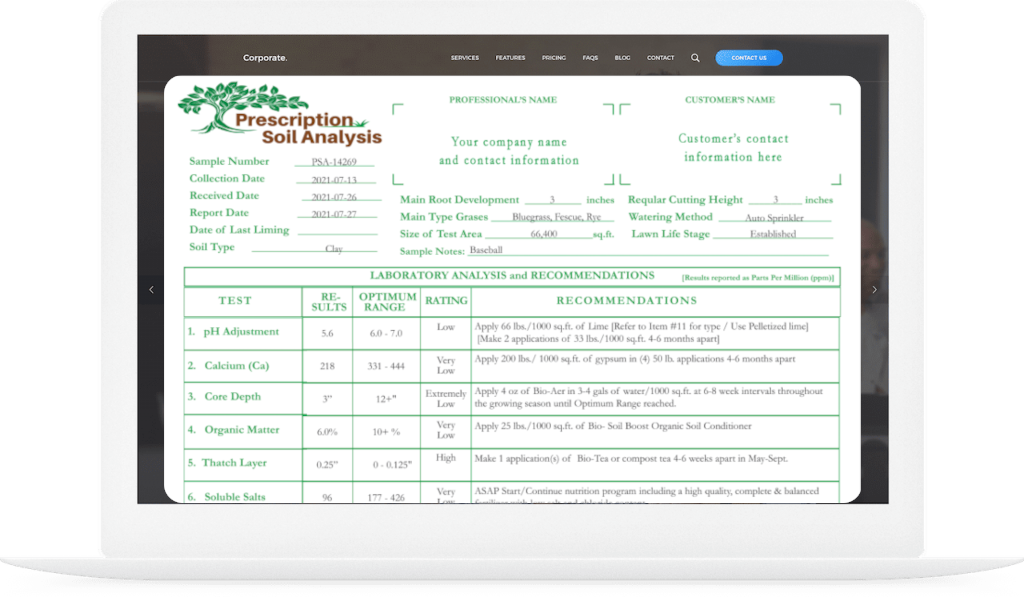Open the Features menu item
The image size is (1024, 597).
[510, 58]
